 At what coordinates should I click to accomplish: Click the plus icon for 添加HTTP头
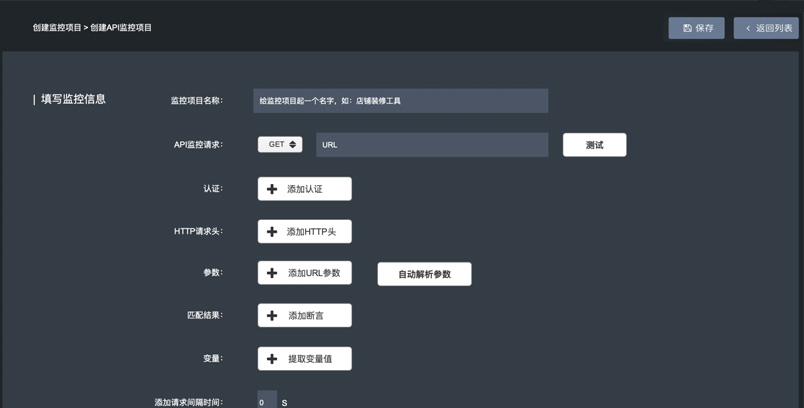(272, 232)
